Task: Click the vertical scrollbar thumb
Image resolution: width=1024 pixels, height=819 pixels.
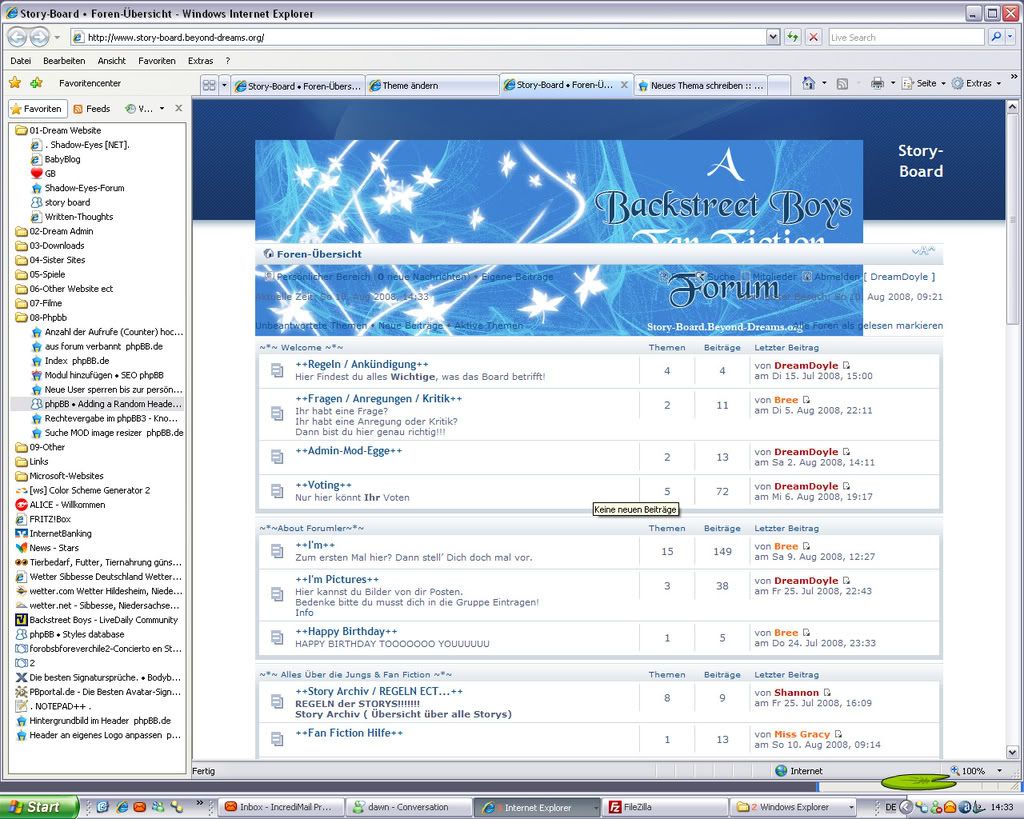Action: (1012, 219)
